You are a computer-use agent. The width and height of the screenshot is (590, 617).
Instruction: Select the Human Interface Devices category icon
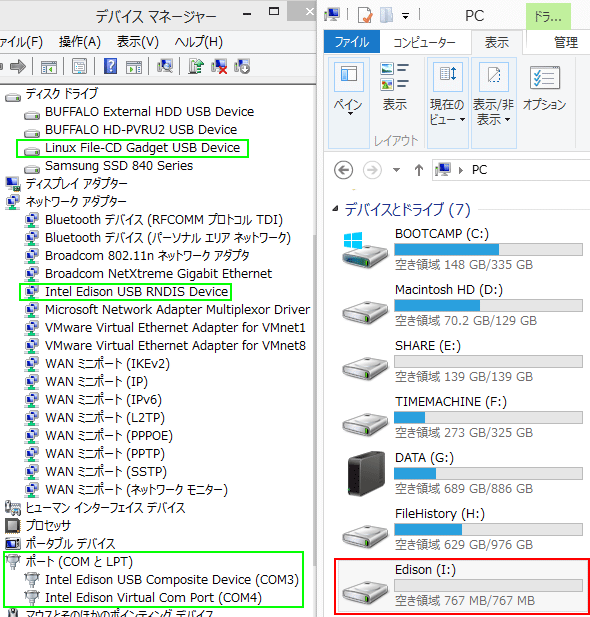[x=13, y=508]
